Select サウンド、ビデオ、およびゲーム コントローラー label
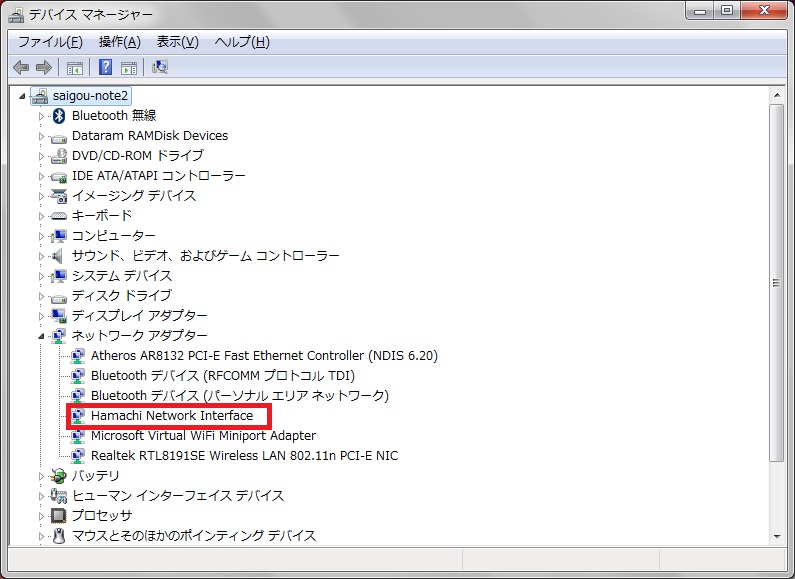This screenshot has height=579, width=795. pyautogui.click(x=205, y=256)
